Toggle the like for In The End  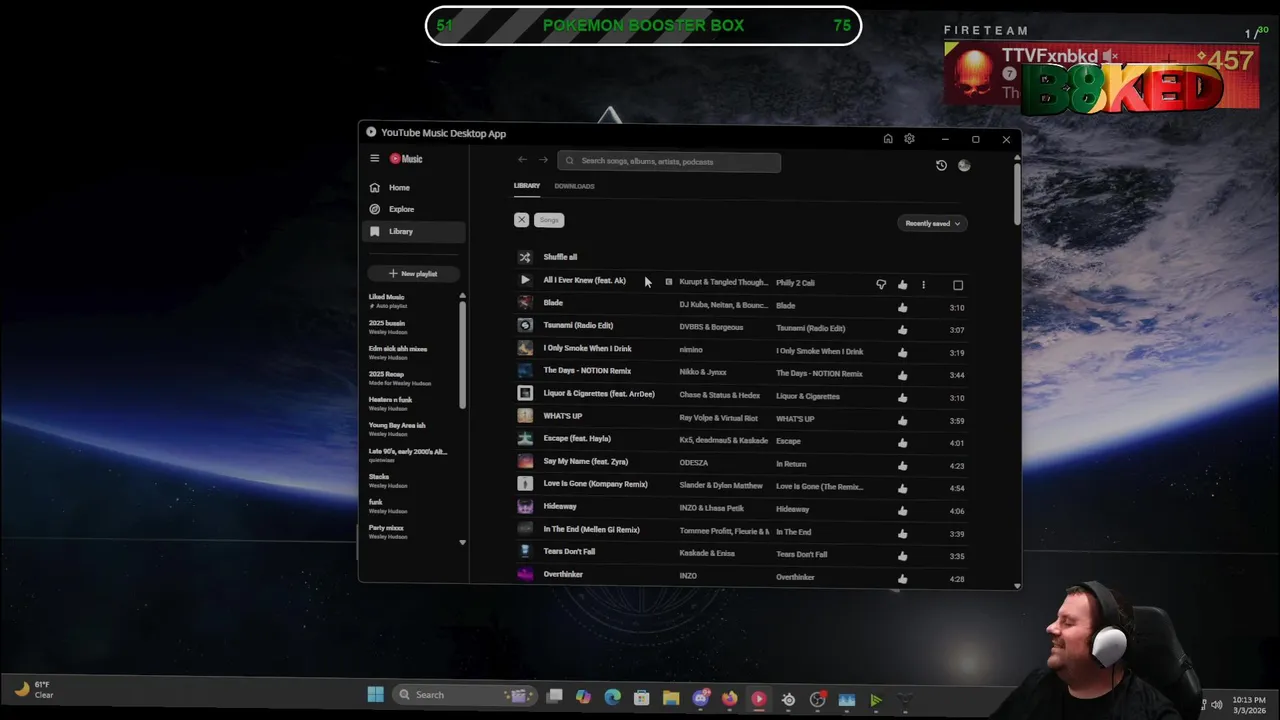903,534
